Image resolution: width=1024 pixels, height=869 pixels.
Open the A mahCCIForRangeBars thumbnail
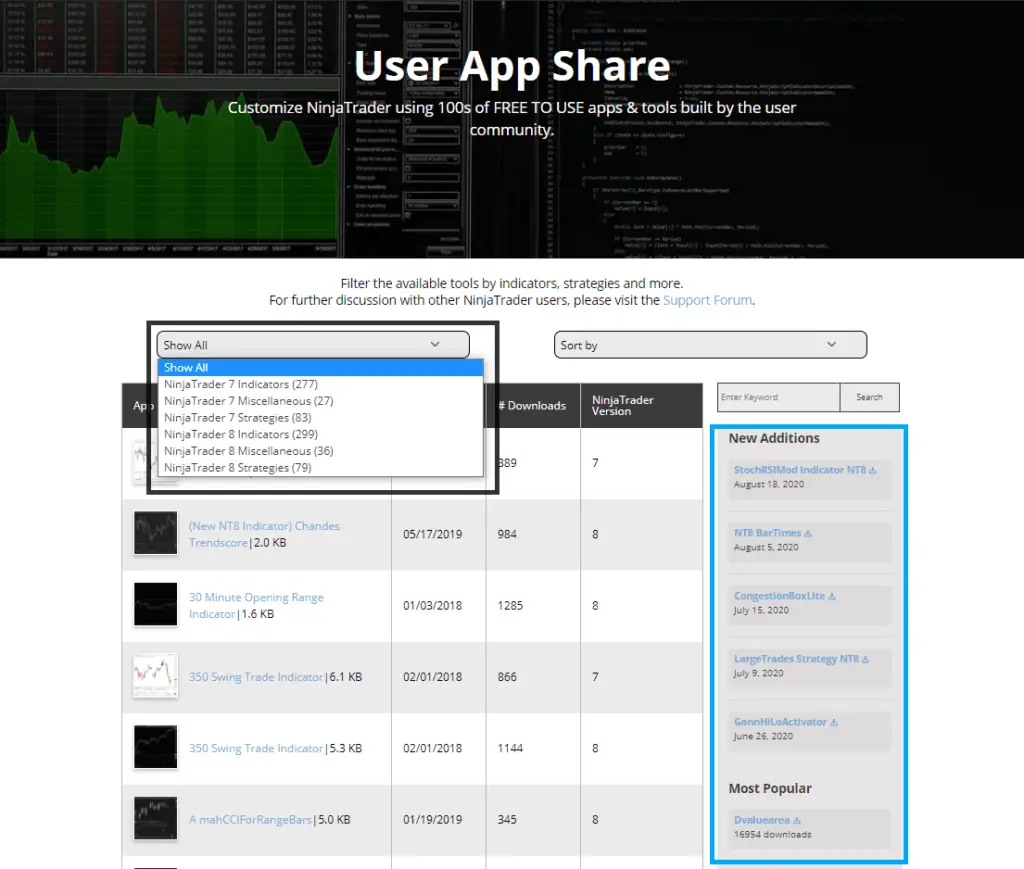click(x=155, y=818)
